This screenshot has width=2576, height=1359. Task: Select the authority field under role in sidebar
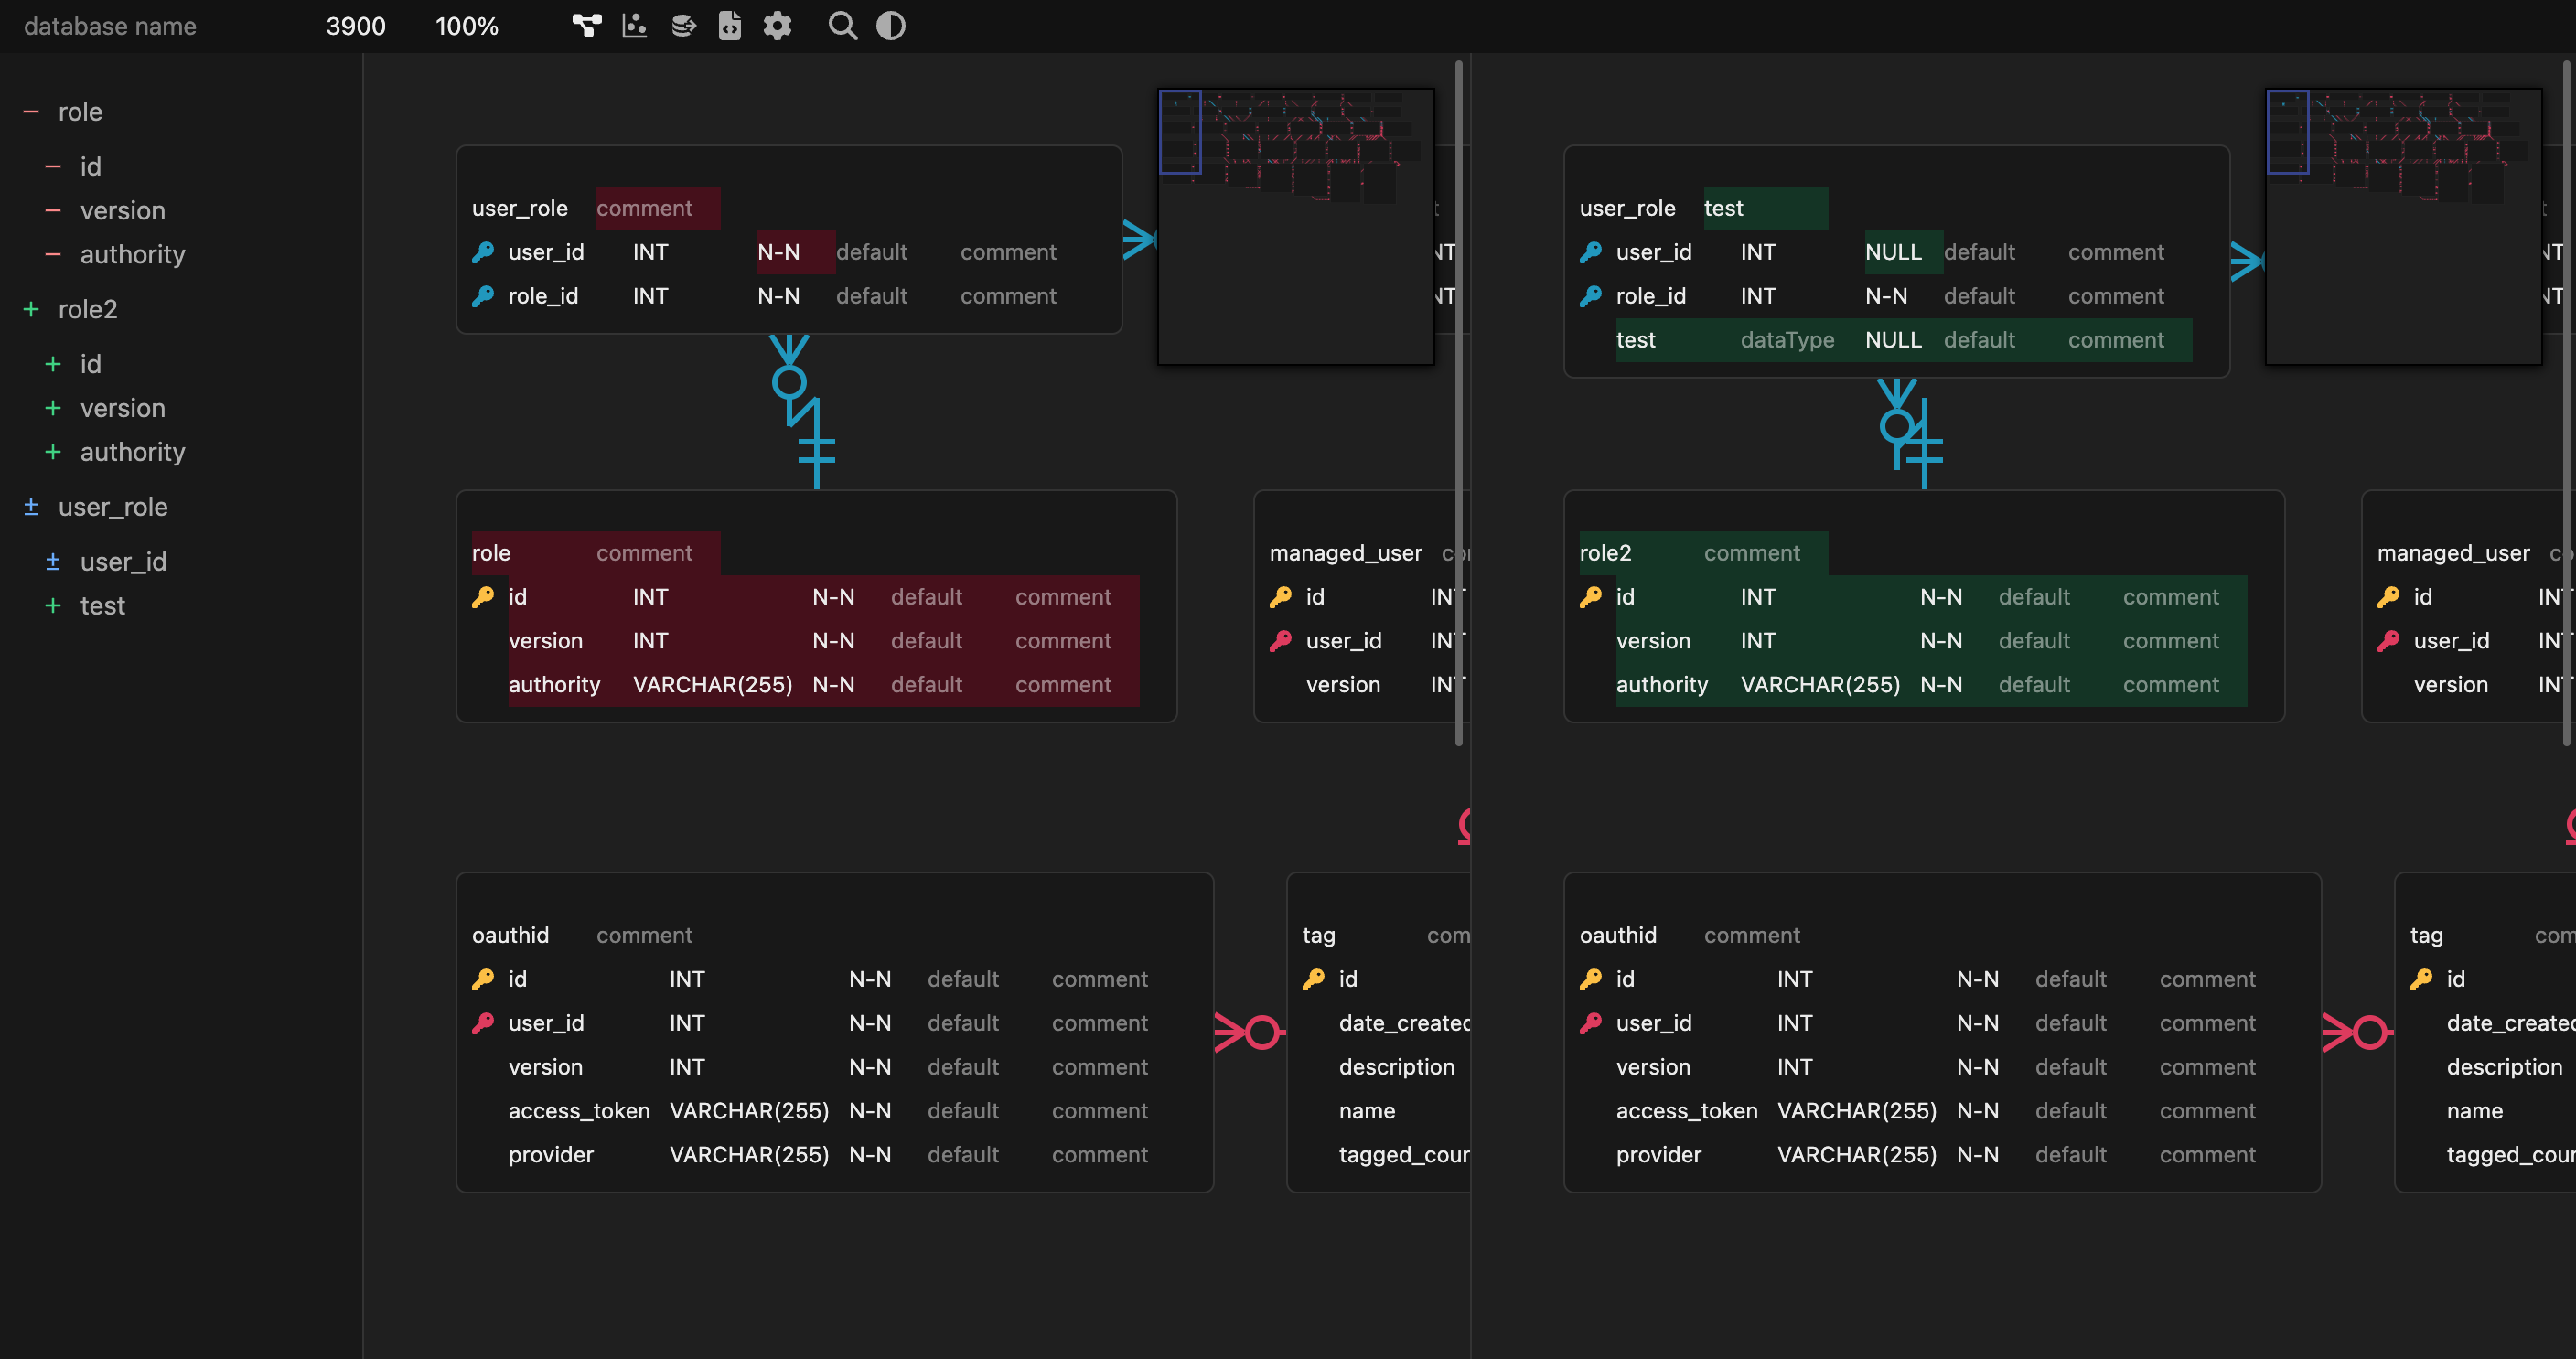132,254
